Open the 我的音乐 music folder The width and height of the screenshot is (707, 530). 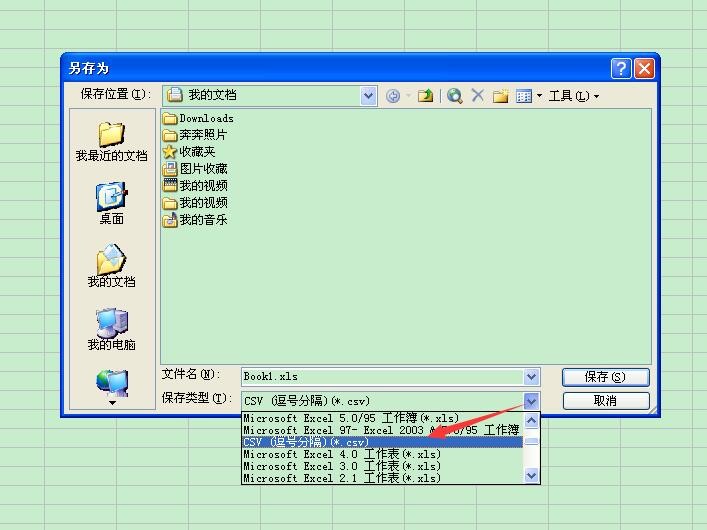pos(195,220)
